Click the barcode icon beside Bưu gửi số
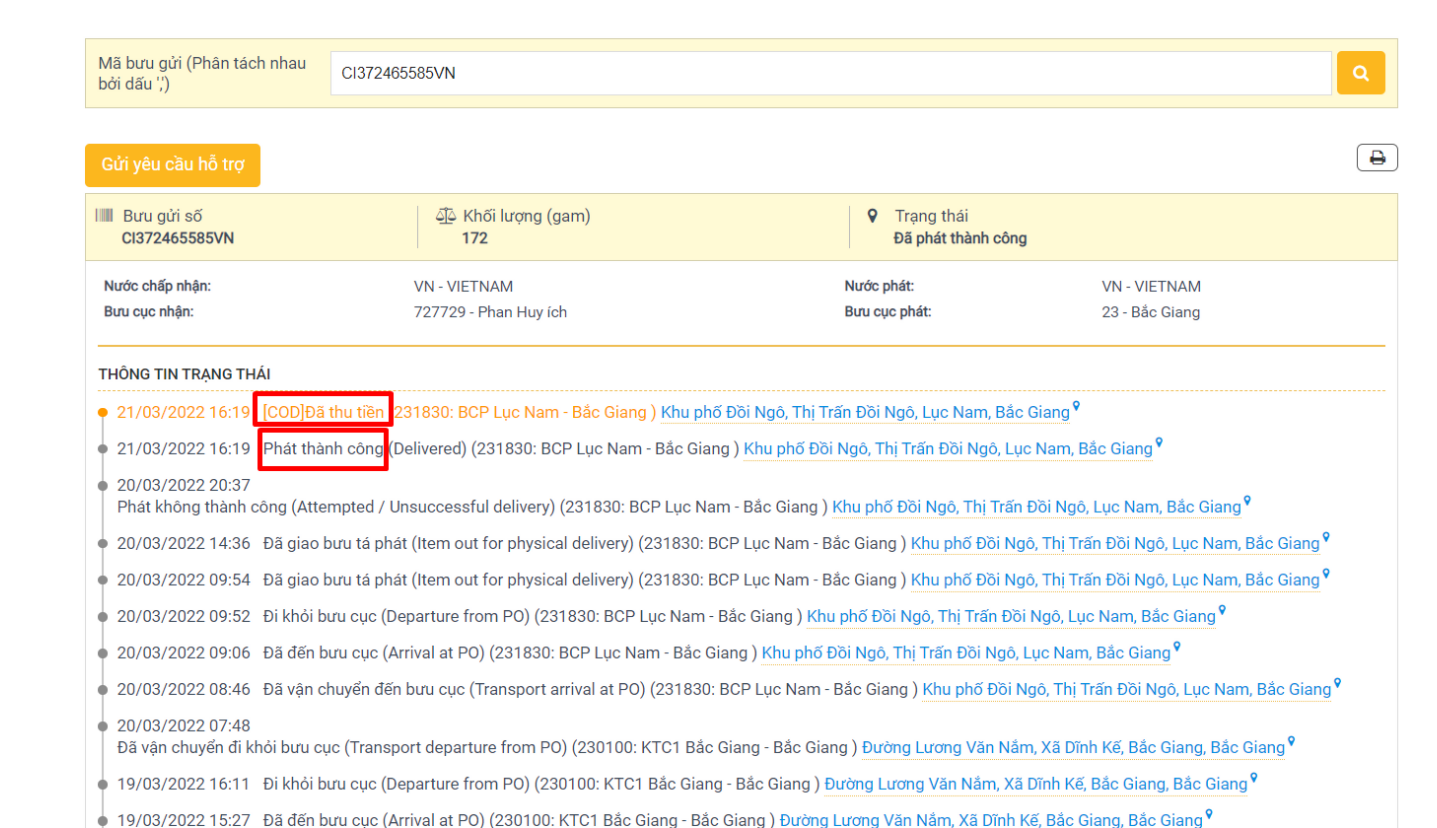 (x=105, y=216)
